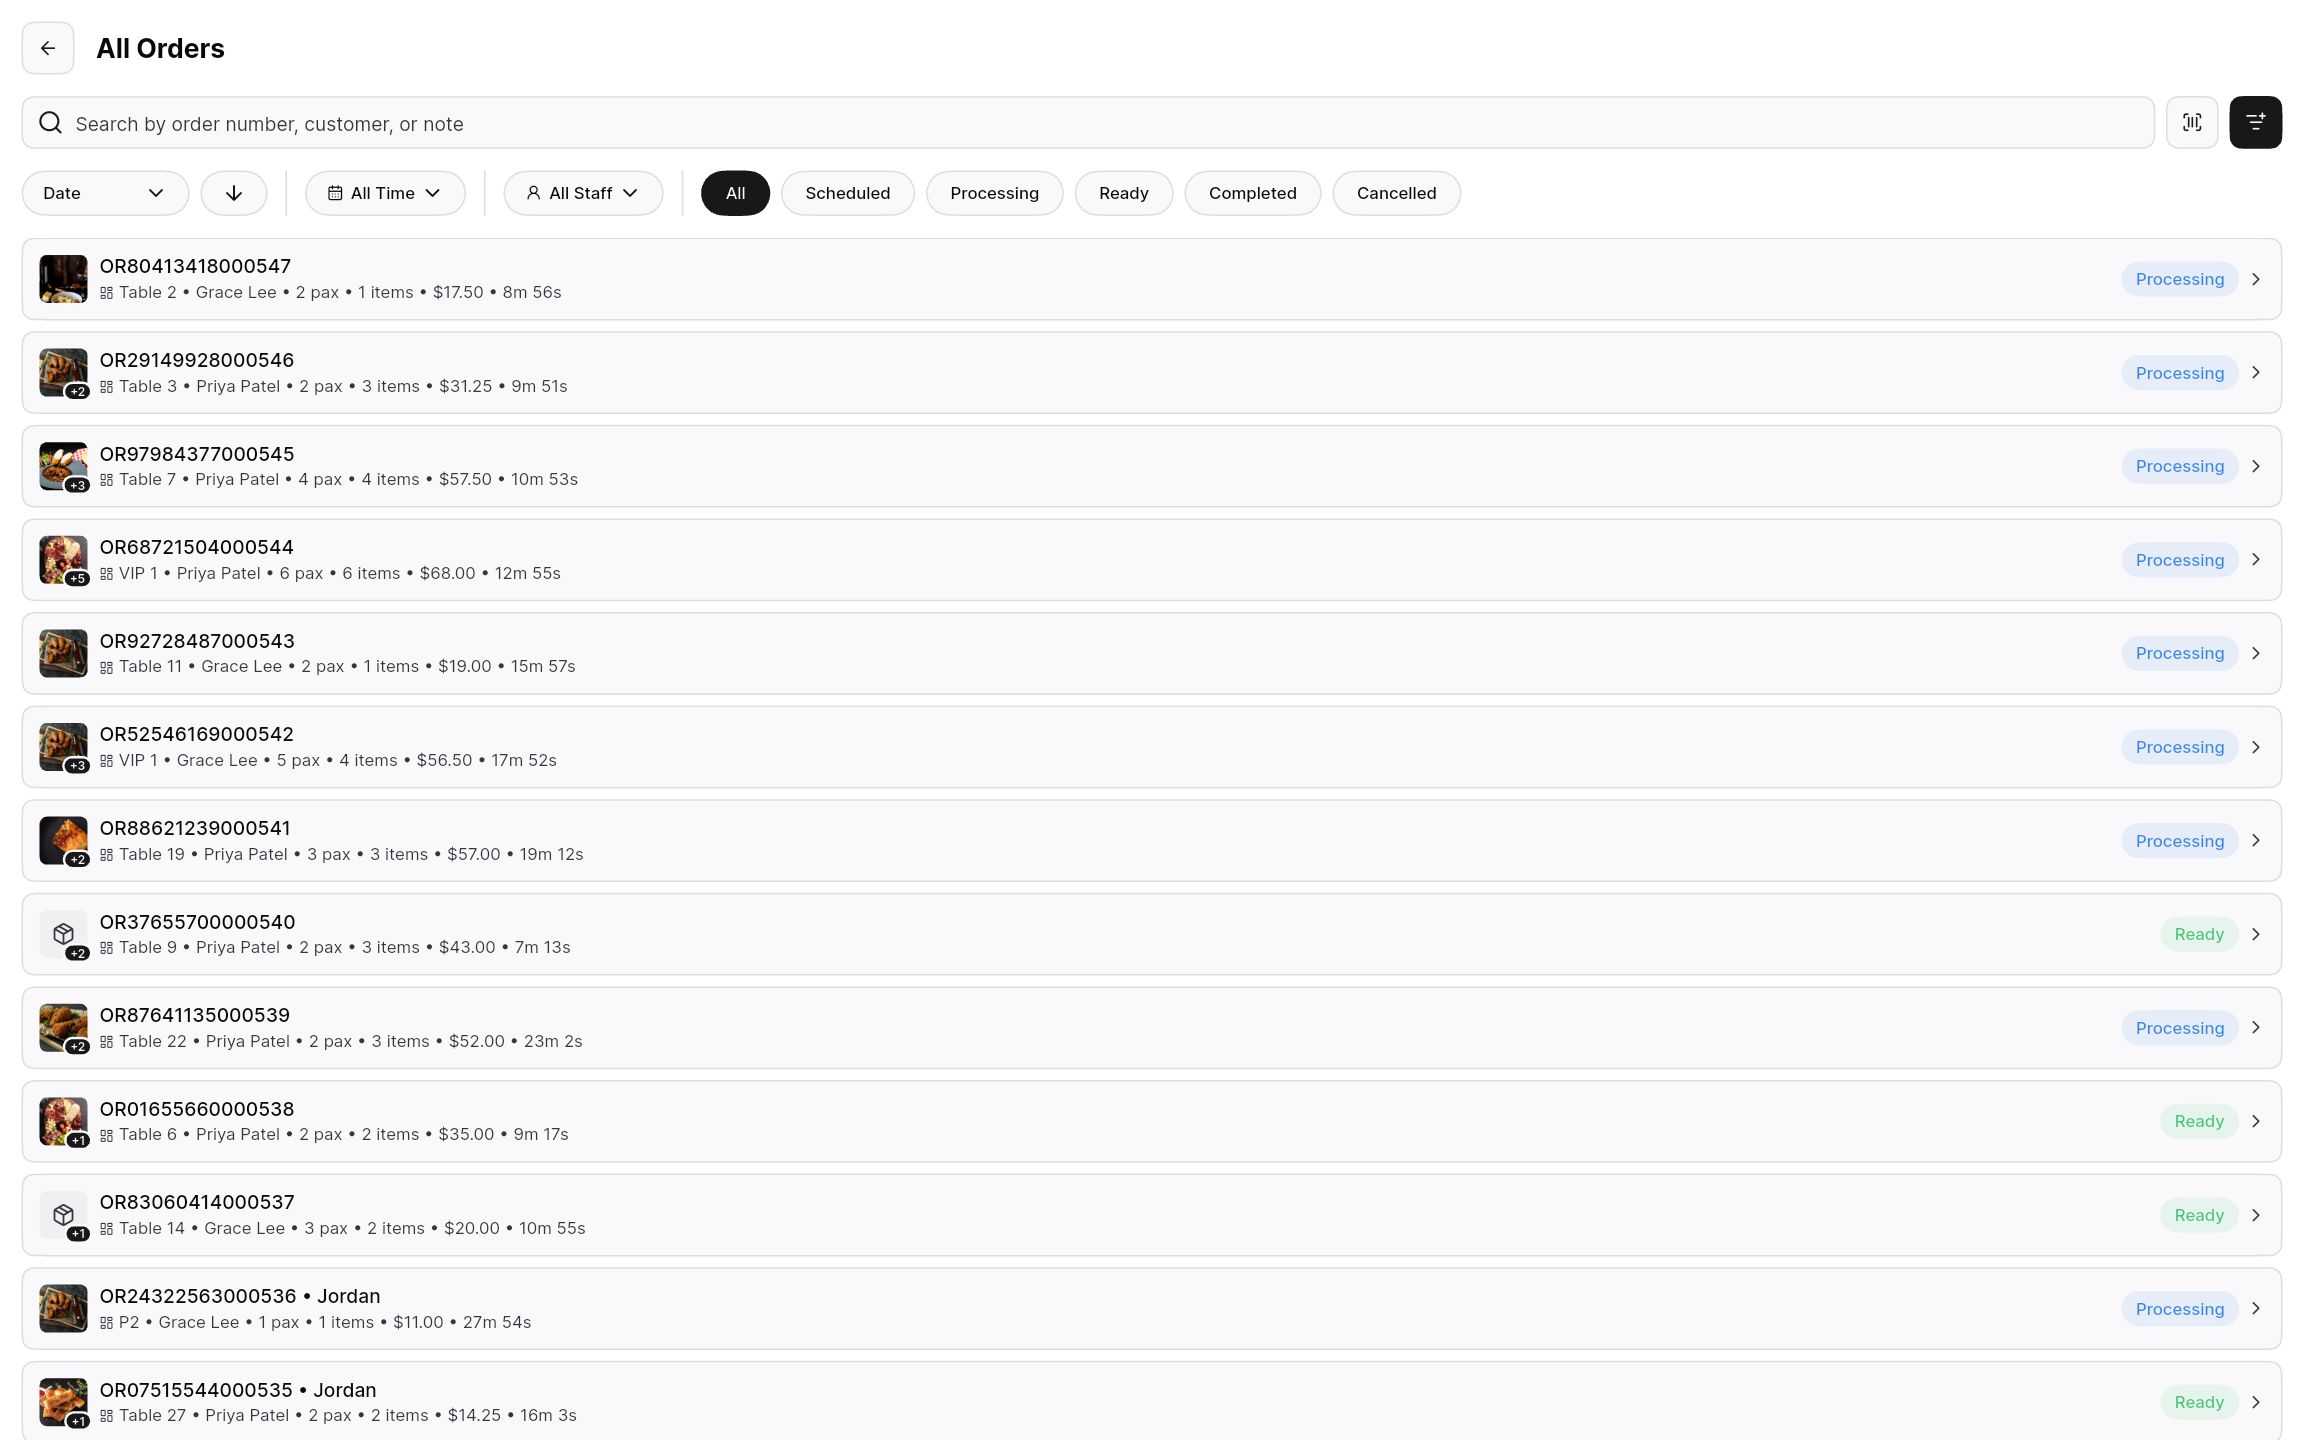Show Completed orders
Viewport: 2304px width, 1440px height.
tap(1252, 193)
